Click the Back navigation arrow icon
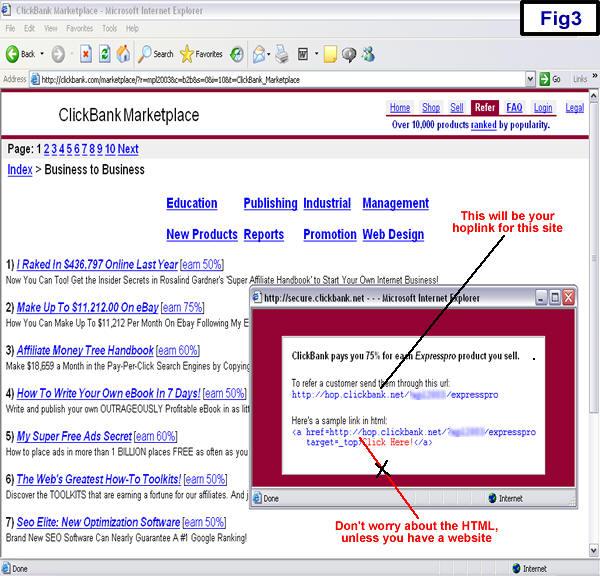This screenshot has width=600, height=576. (x=12, y=54)
